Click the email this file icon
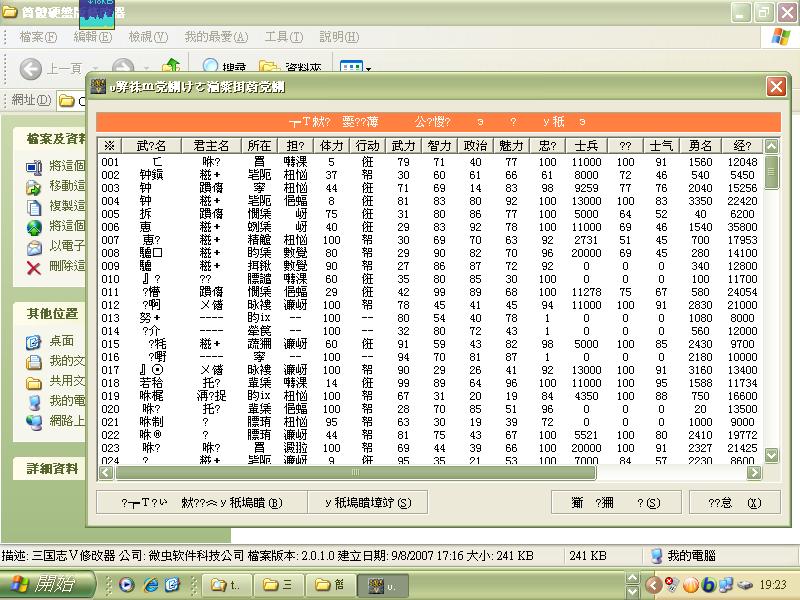The image size is (800, 600). pos(34,247)
